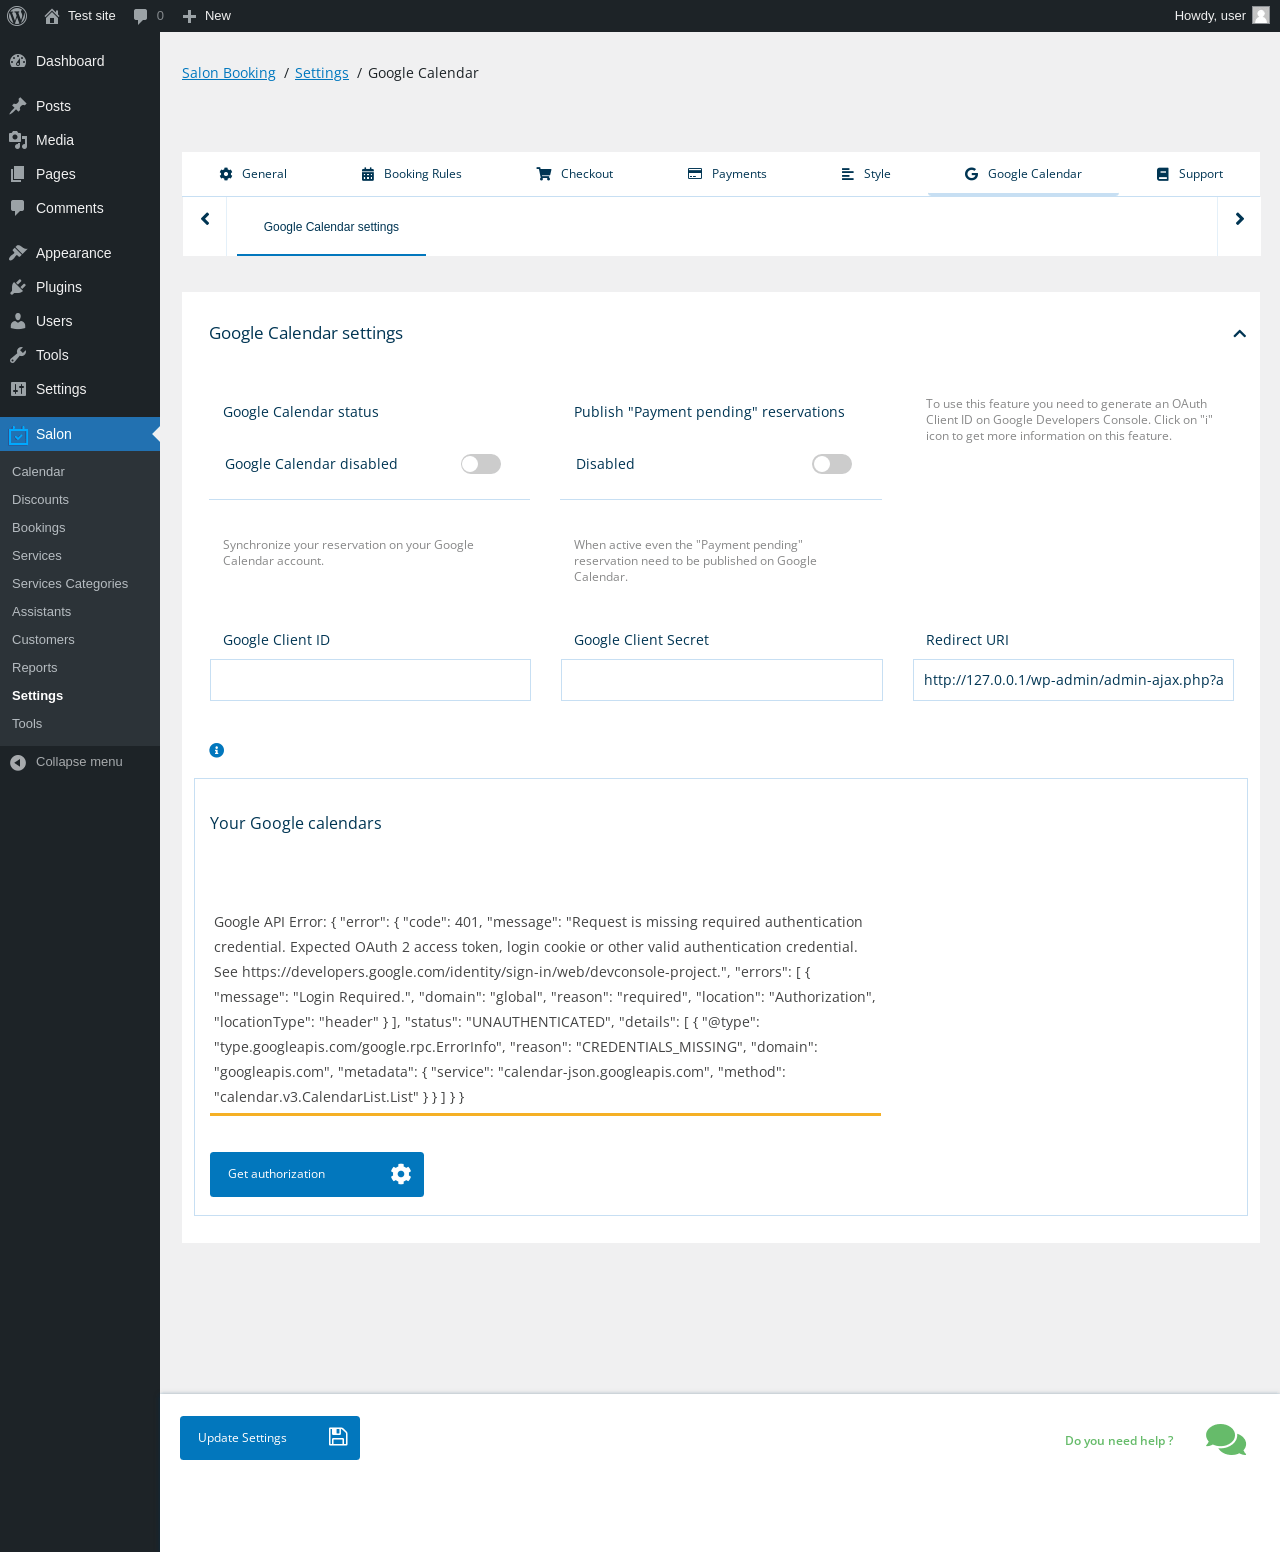
Task: Follow the Settings breadcrumb link
Action: [x=322, y=73]
